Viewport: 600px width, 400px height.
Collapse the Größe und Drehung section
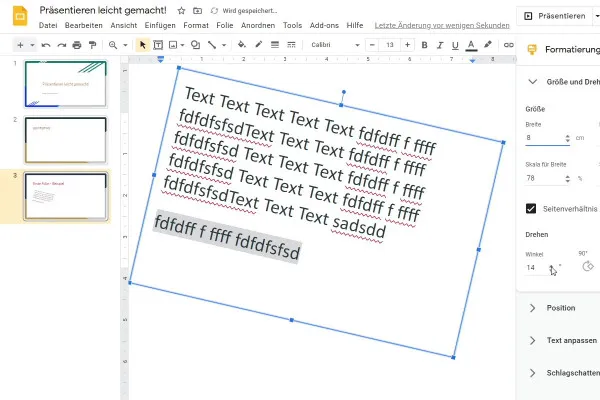click(533, 82)
